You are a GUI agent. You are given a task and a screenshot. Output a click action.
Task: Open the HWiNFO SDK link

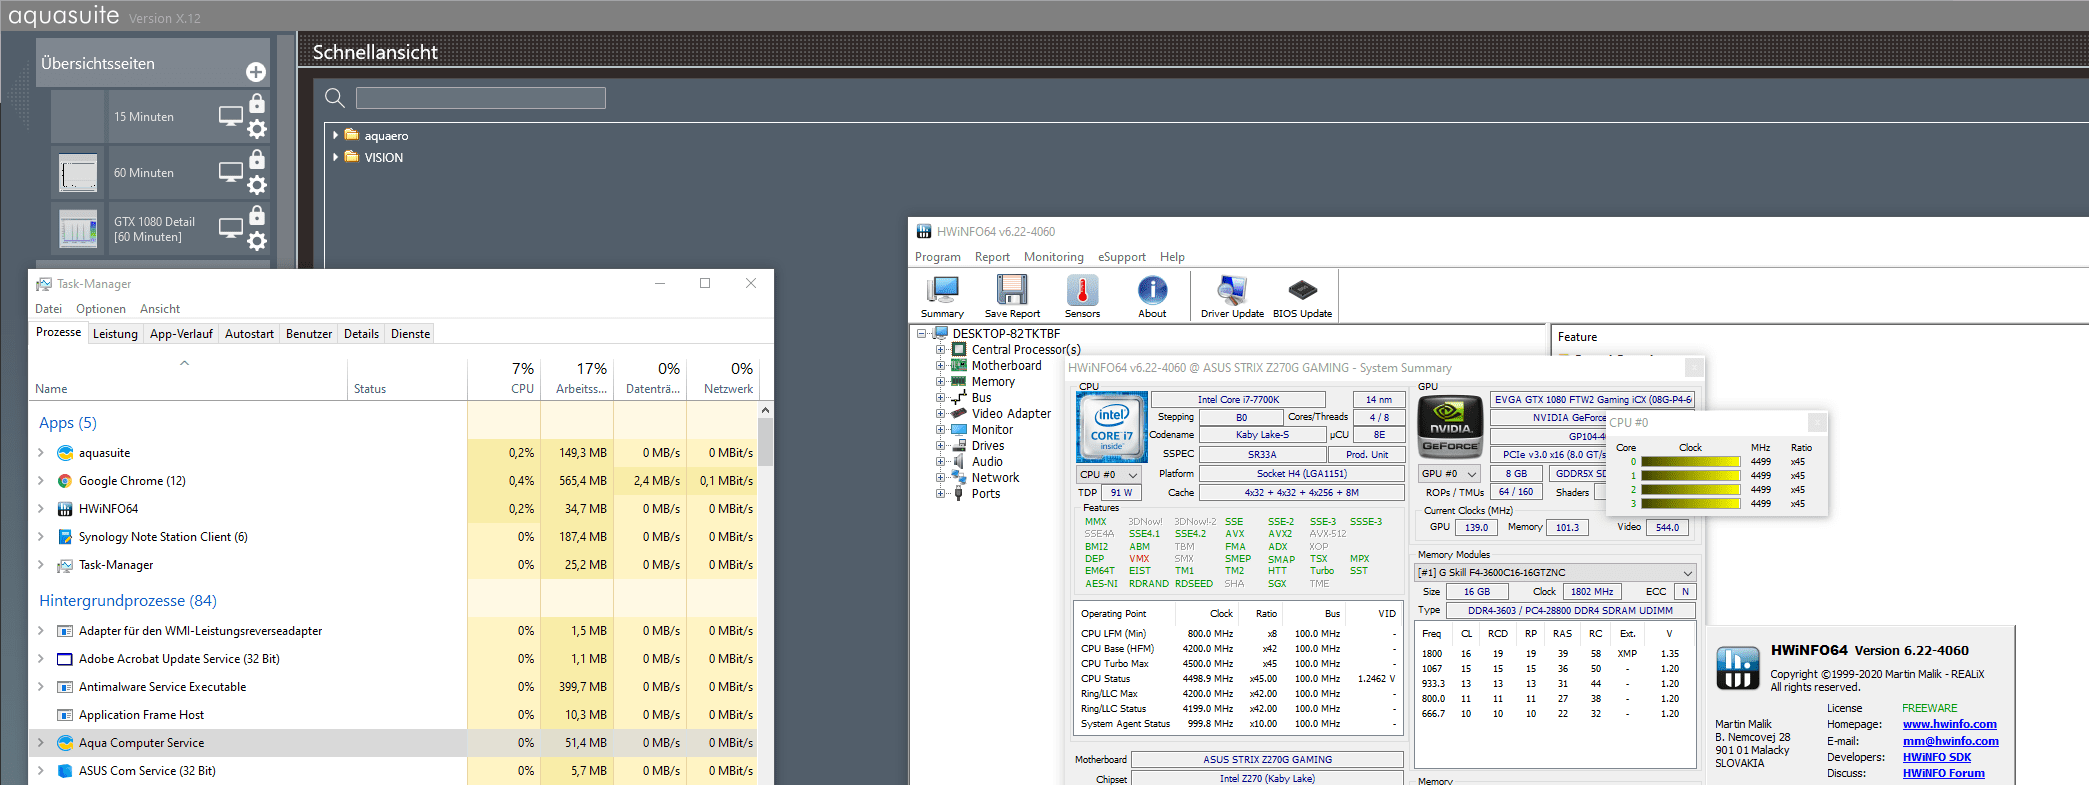point(1936,757)
